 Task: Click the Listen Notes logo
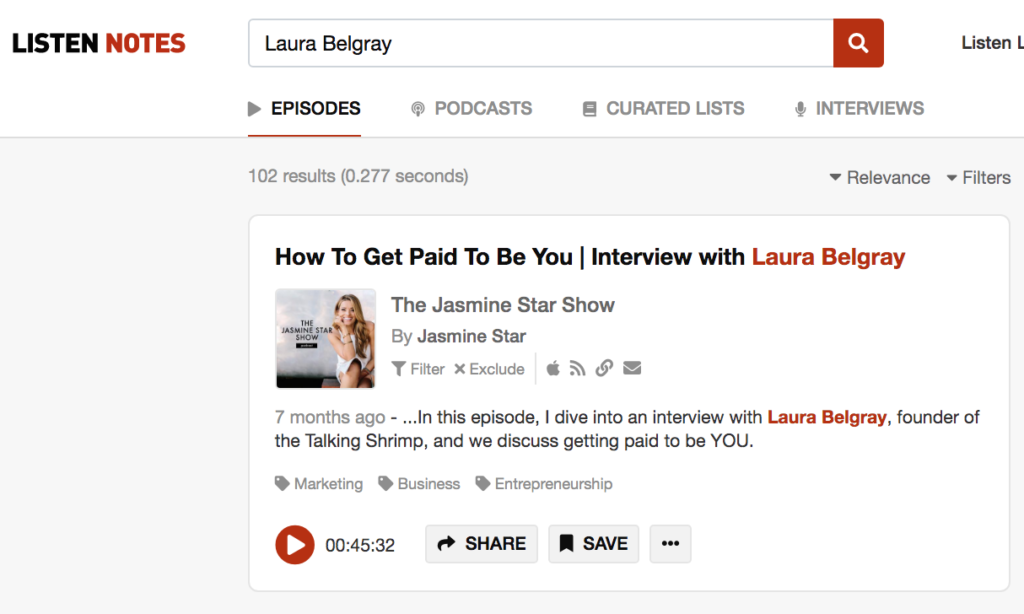click(99, 44)
